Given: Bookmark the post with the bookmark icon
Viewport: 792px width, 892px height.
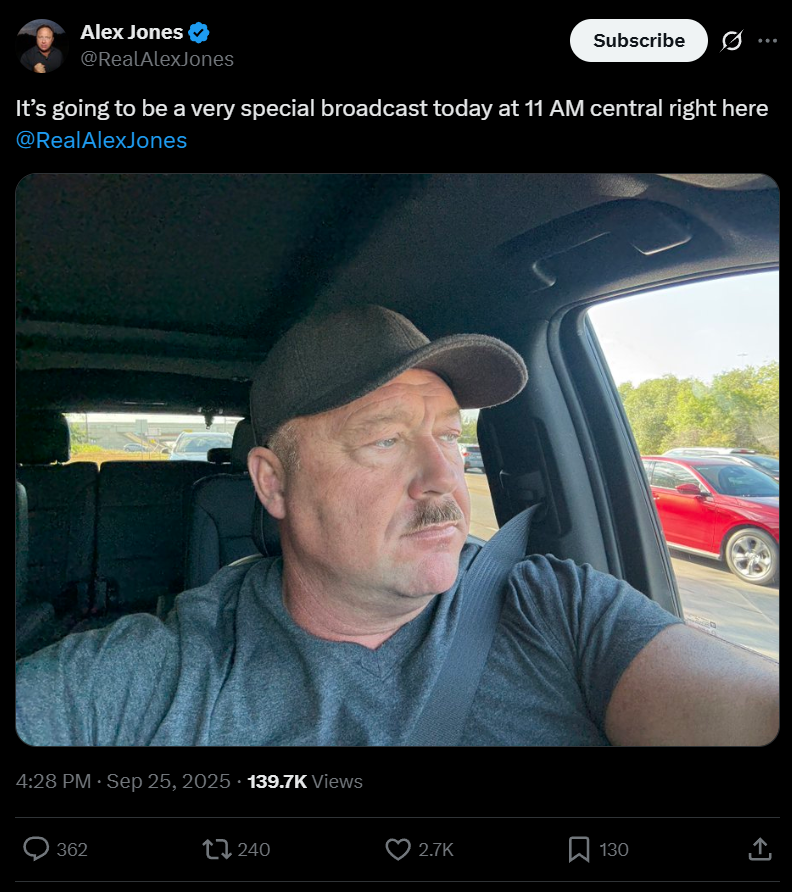Looking at the screenshot, I should coord(578,849).
